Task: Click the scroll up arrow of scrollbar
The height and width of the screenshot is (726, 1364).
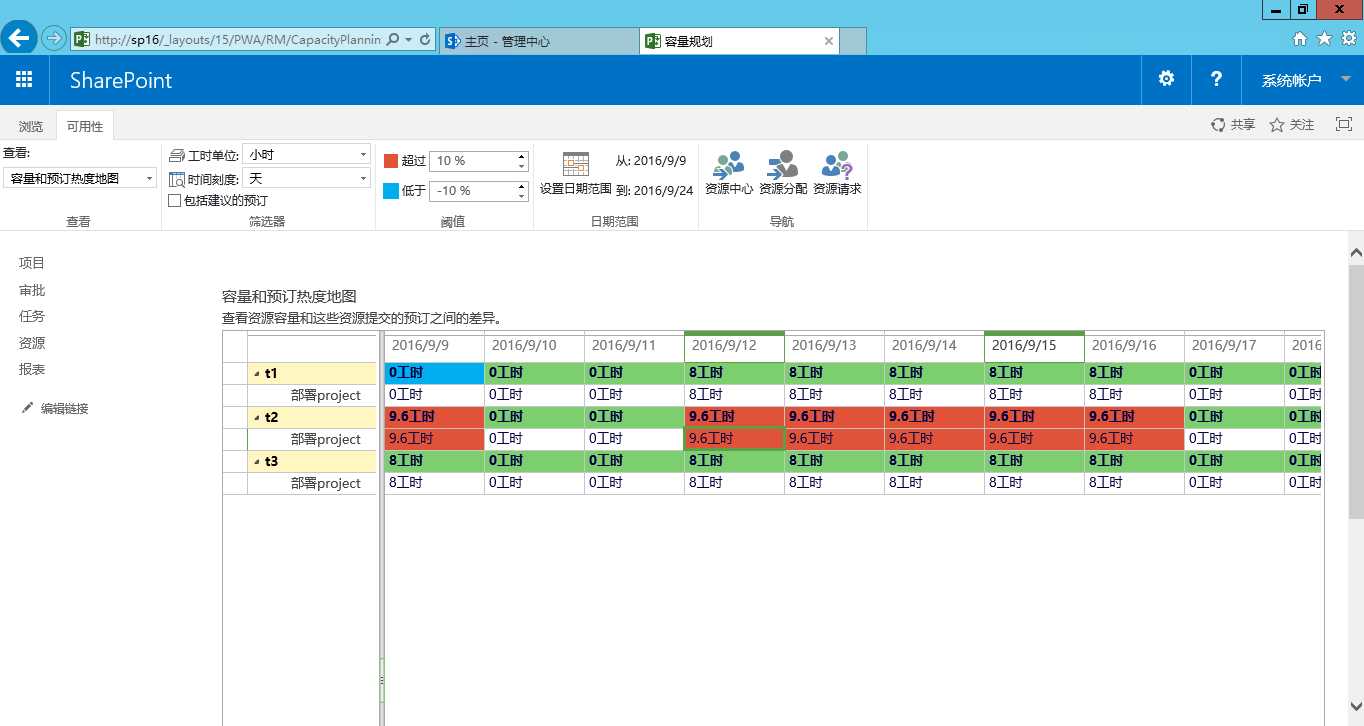Action: click(1356, 254)
